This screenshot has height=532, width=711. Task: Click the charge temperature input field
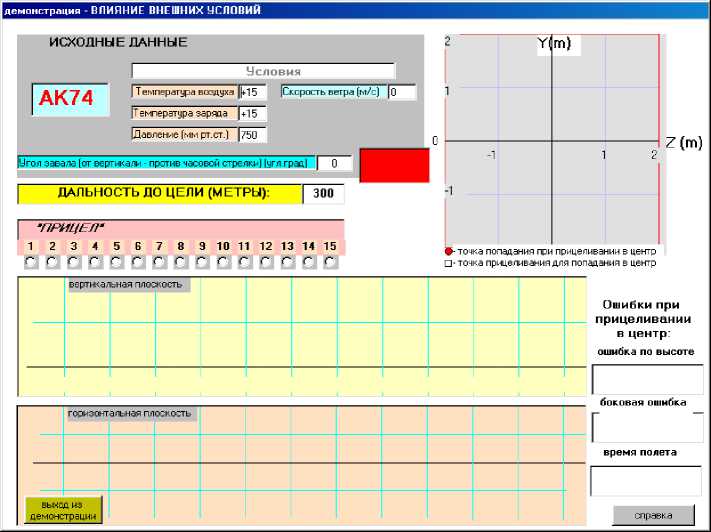coord(253,114)
